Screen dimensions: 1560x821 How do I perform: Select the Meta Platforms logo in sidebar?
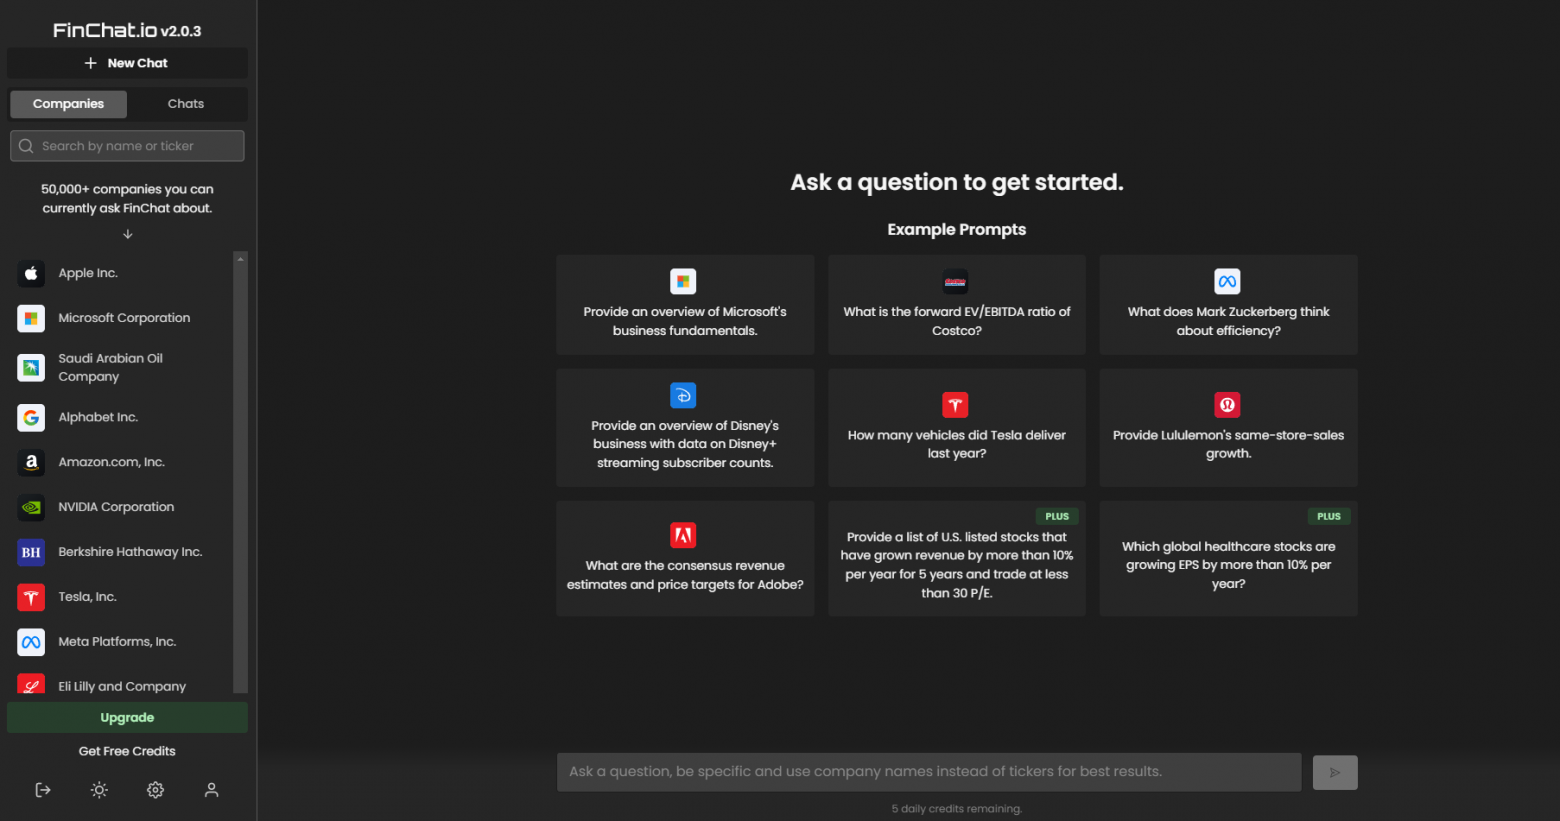point(31,642)
